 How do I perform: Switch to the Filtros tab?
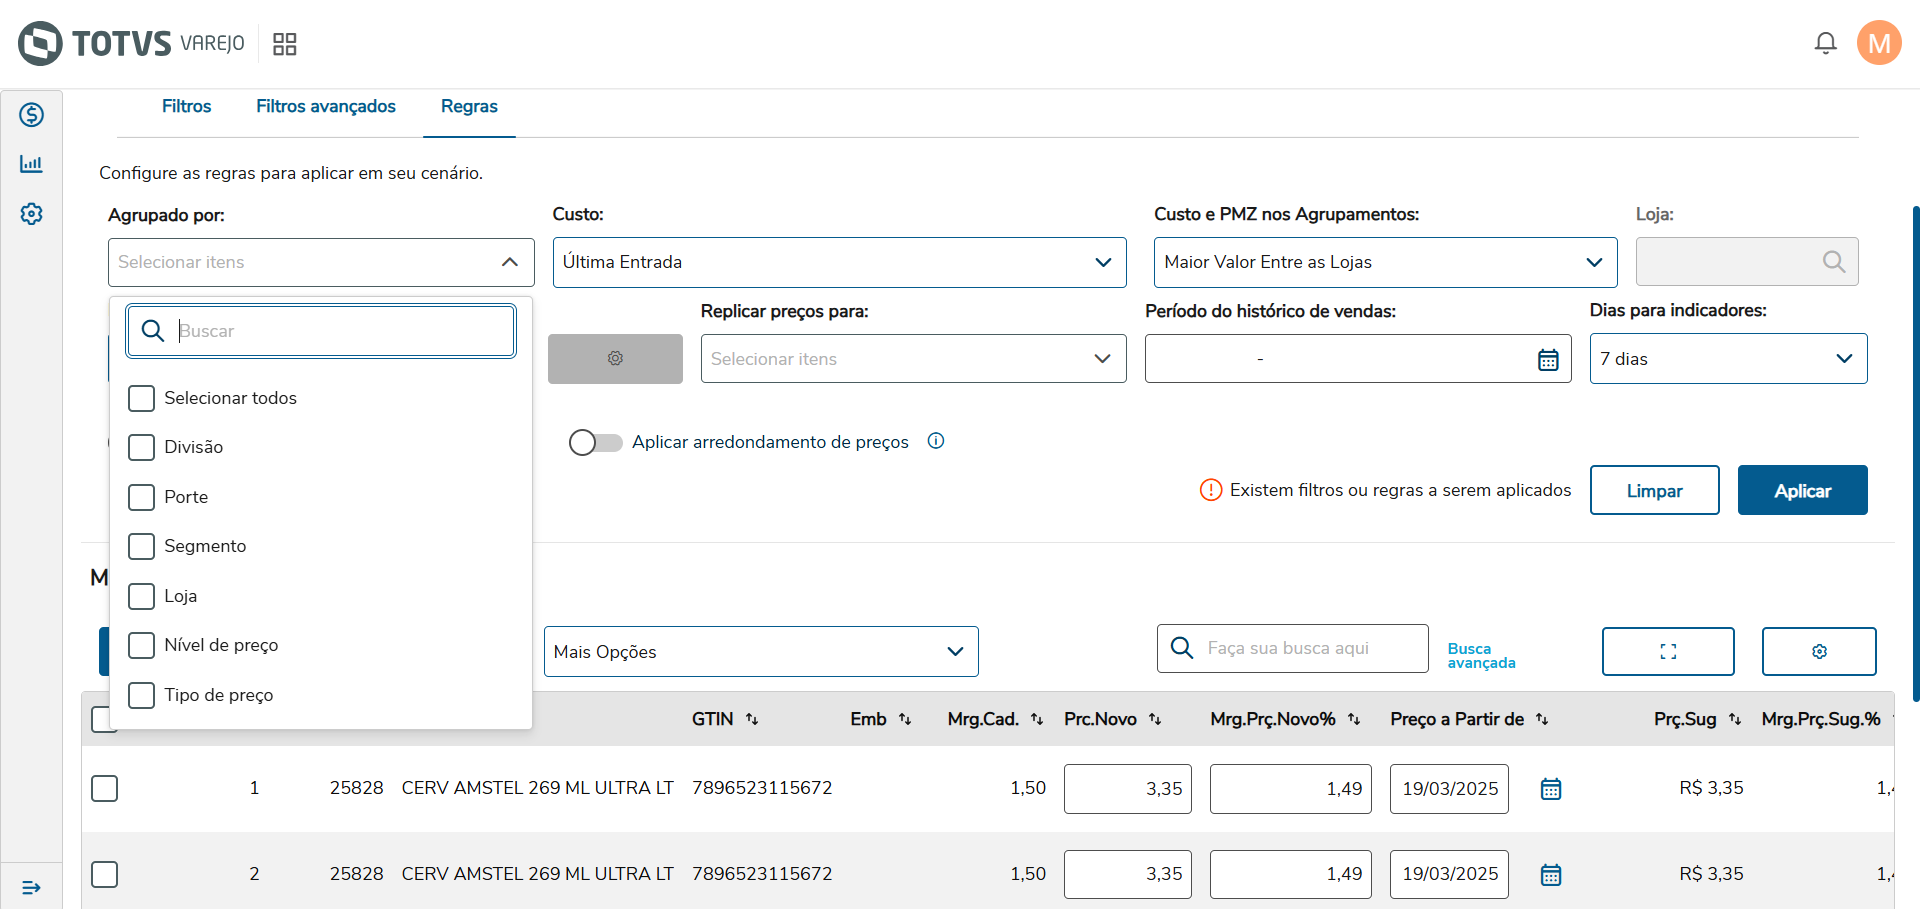coord(187,106)
